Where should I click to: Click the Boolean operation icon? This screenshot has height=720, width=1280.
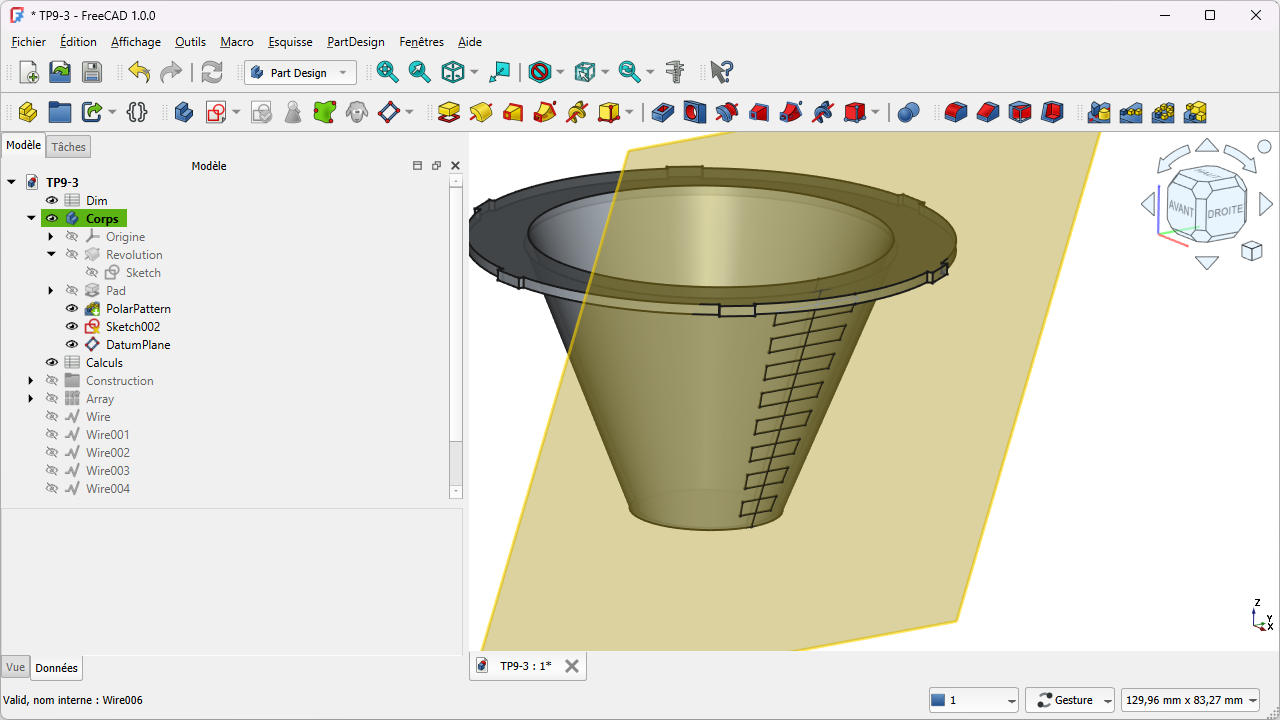point(908,112)
